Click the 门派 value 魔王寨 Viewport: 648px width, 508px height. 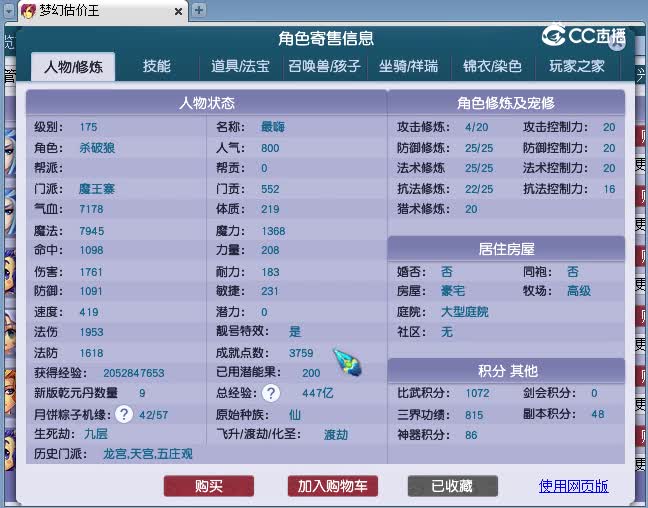point(97,189)
